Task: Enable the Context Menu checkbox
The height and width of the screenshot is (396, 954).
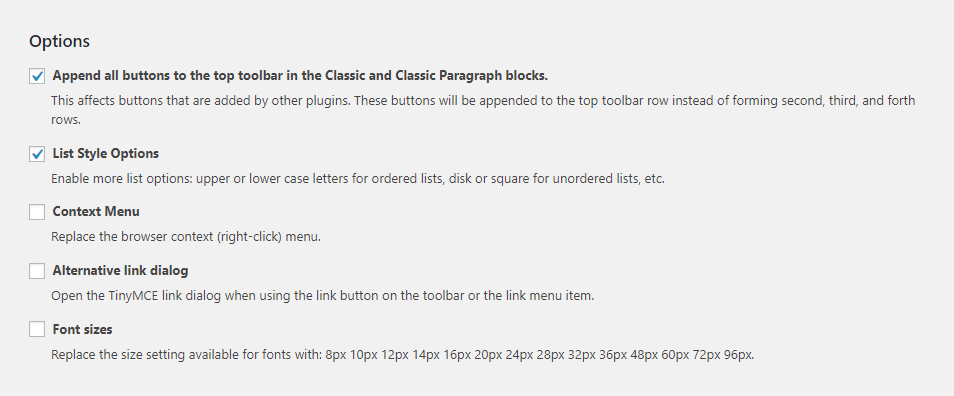Action: point(37,212)
